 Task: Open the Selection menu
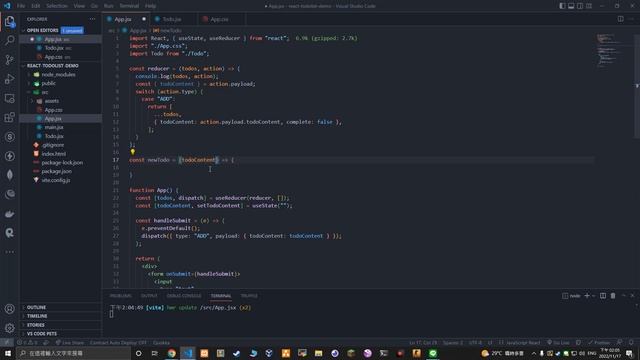[57, 6]
